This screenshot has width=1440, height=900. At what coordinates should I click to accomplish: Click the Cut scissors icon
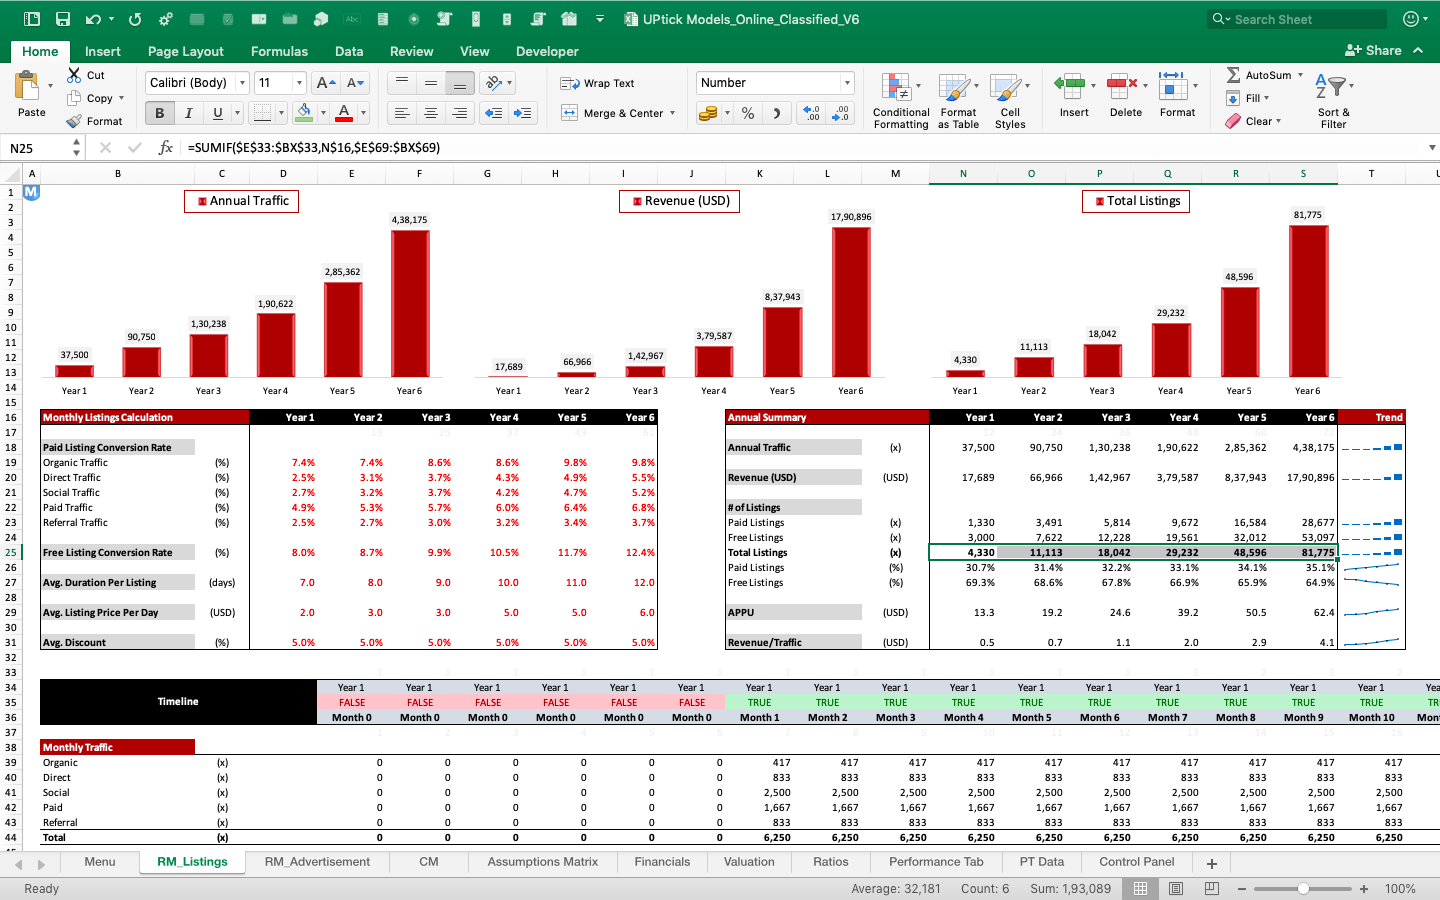point(74,75)
